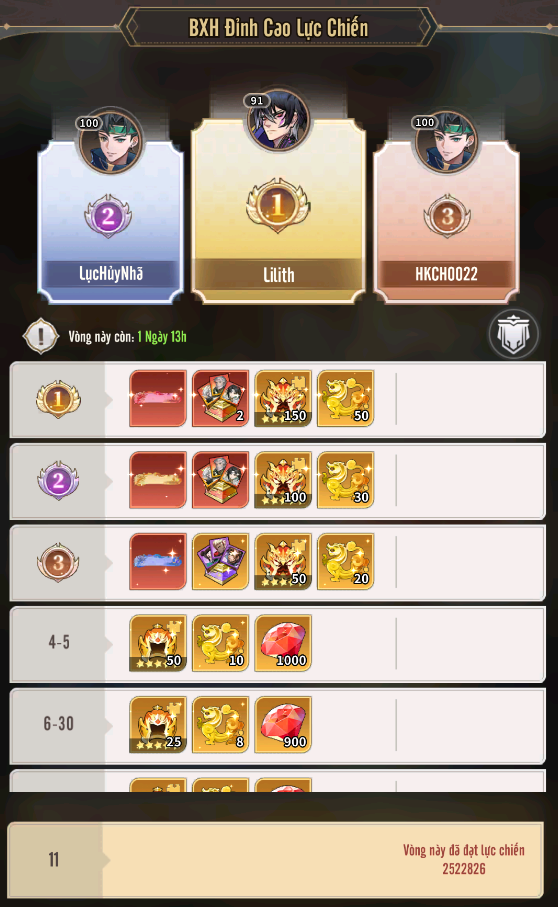558x907 pixels.
Task: Tap gold dragon 10 reward in 4-5 row
Action: click(x=220, y=643)
